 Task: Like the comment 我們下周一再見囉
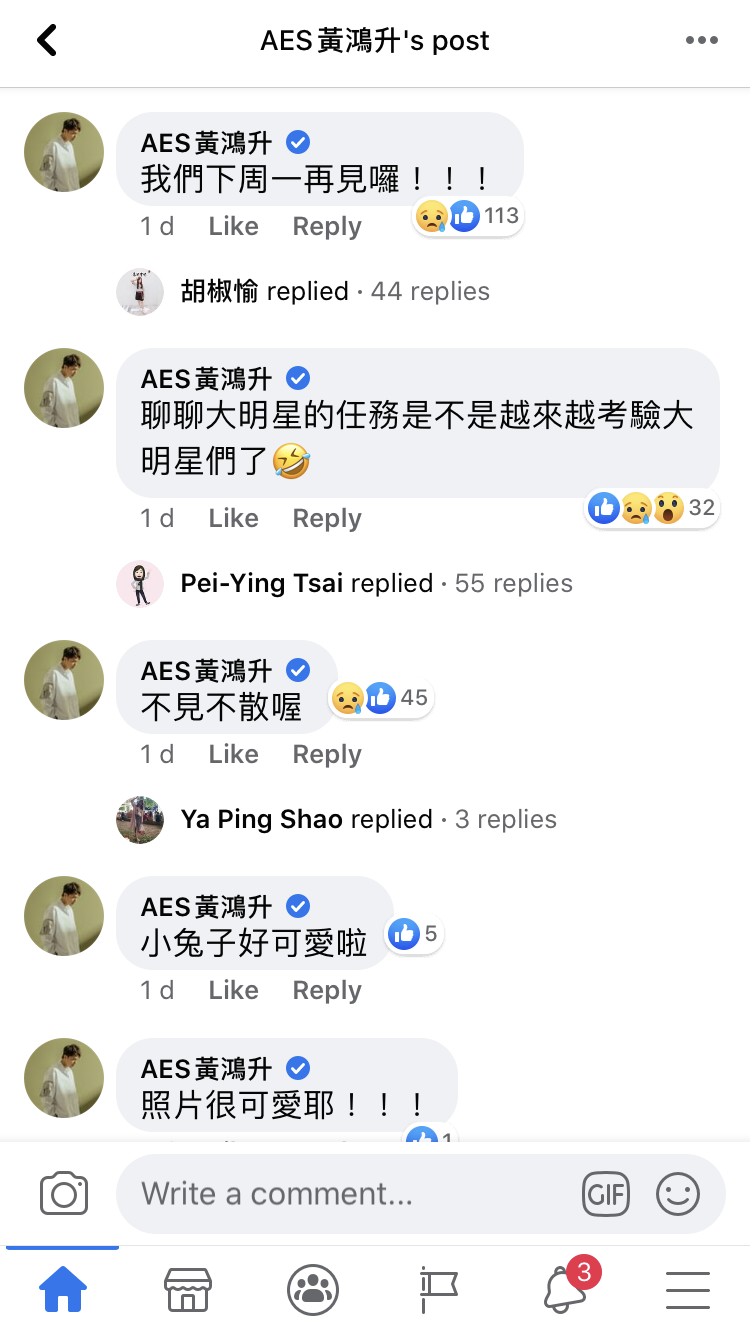pyautogui.click(x=233, y=227)
